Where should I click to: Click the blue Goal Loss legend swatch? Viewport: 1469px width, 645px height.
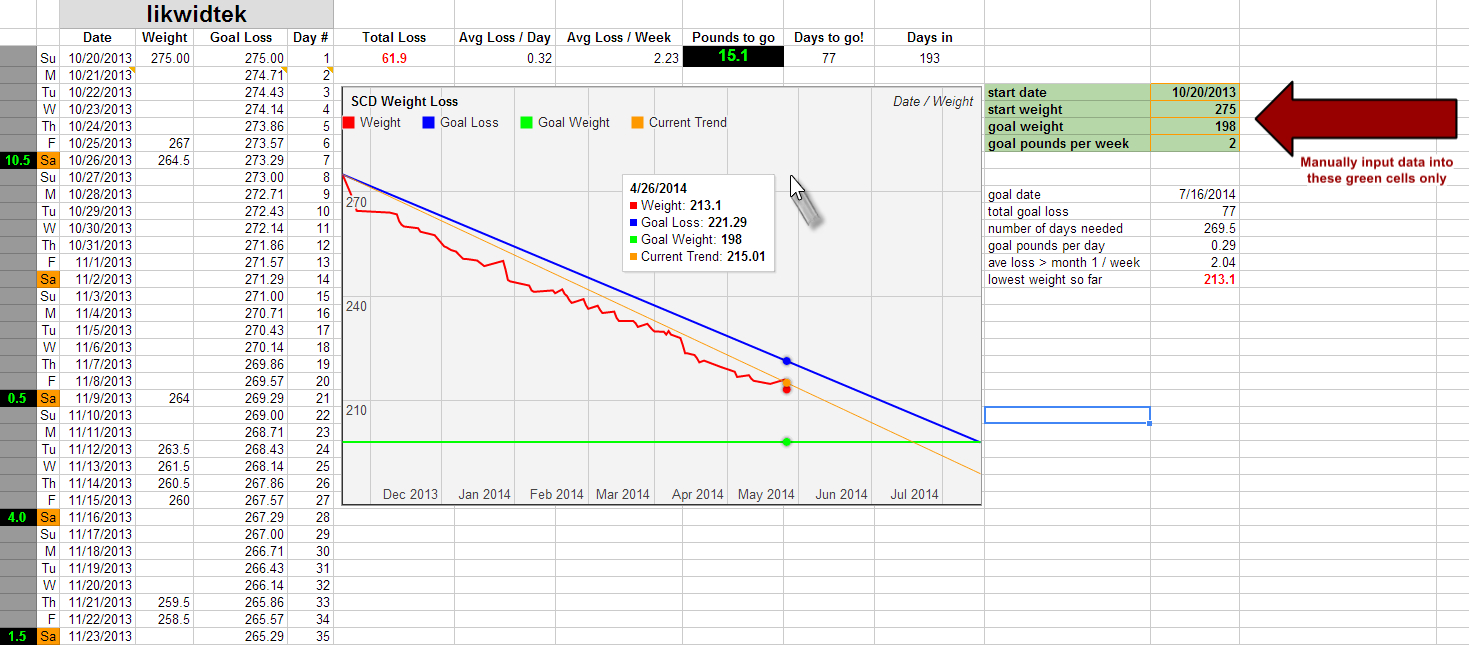point(429,123)
